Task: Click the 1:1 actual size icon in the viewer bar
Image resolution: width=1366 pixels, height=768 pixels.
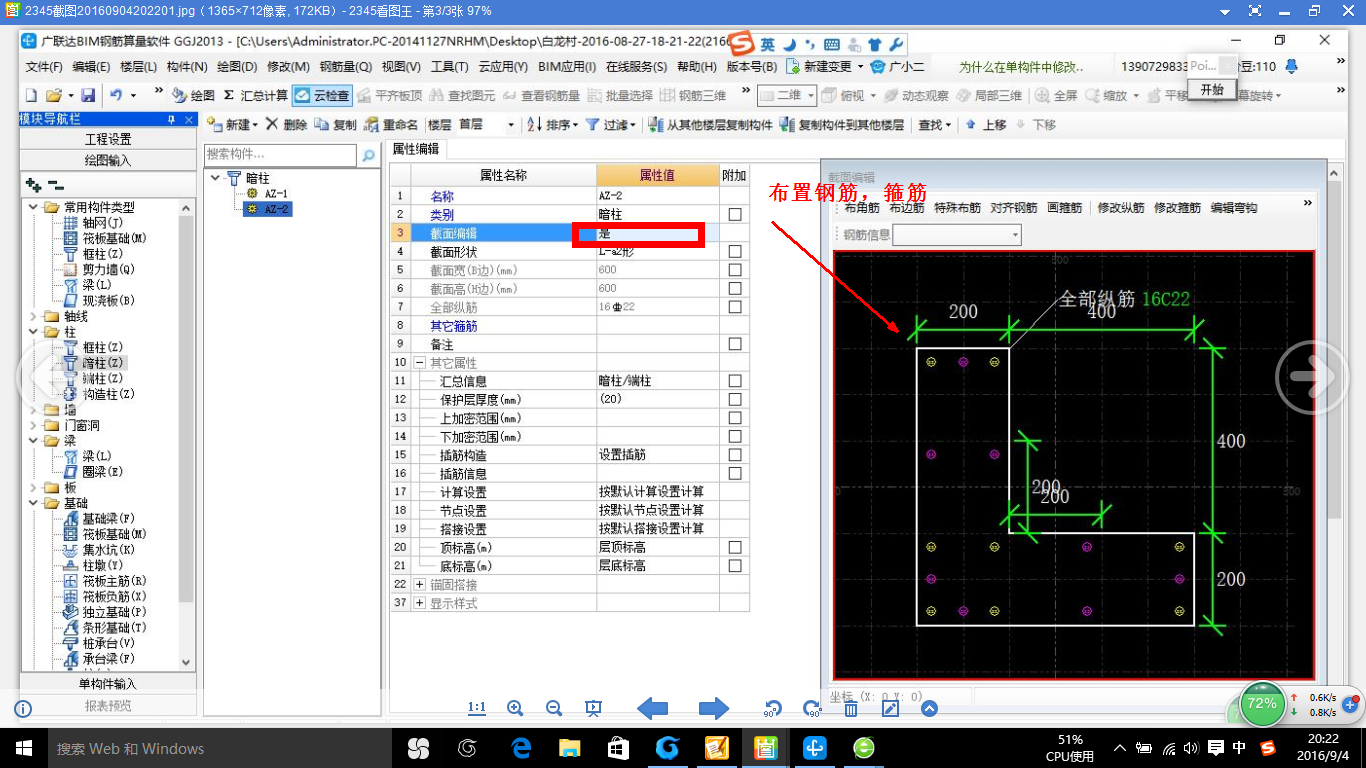Action: point(477,708)
